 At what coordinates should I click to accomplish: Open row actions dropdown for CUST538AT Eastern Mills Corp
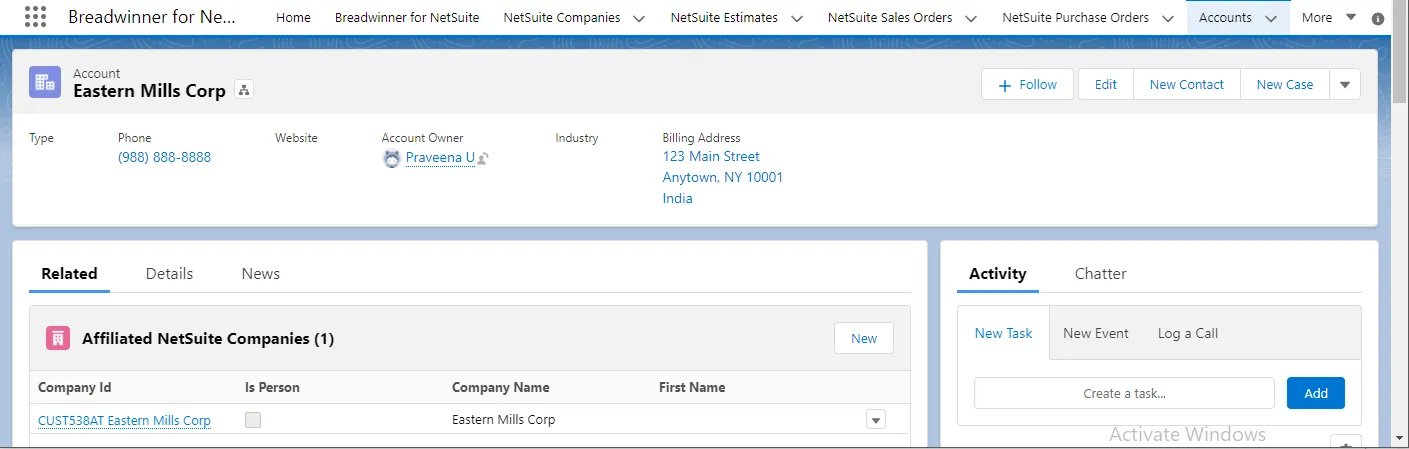pos(876,420)
